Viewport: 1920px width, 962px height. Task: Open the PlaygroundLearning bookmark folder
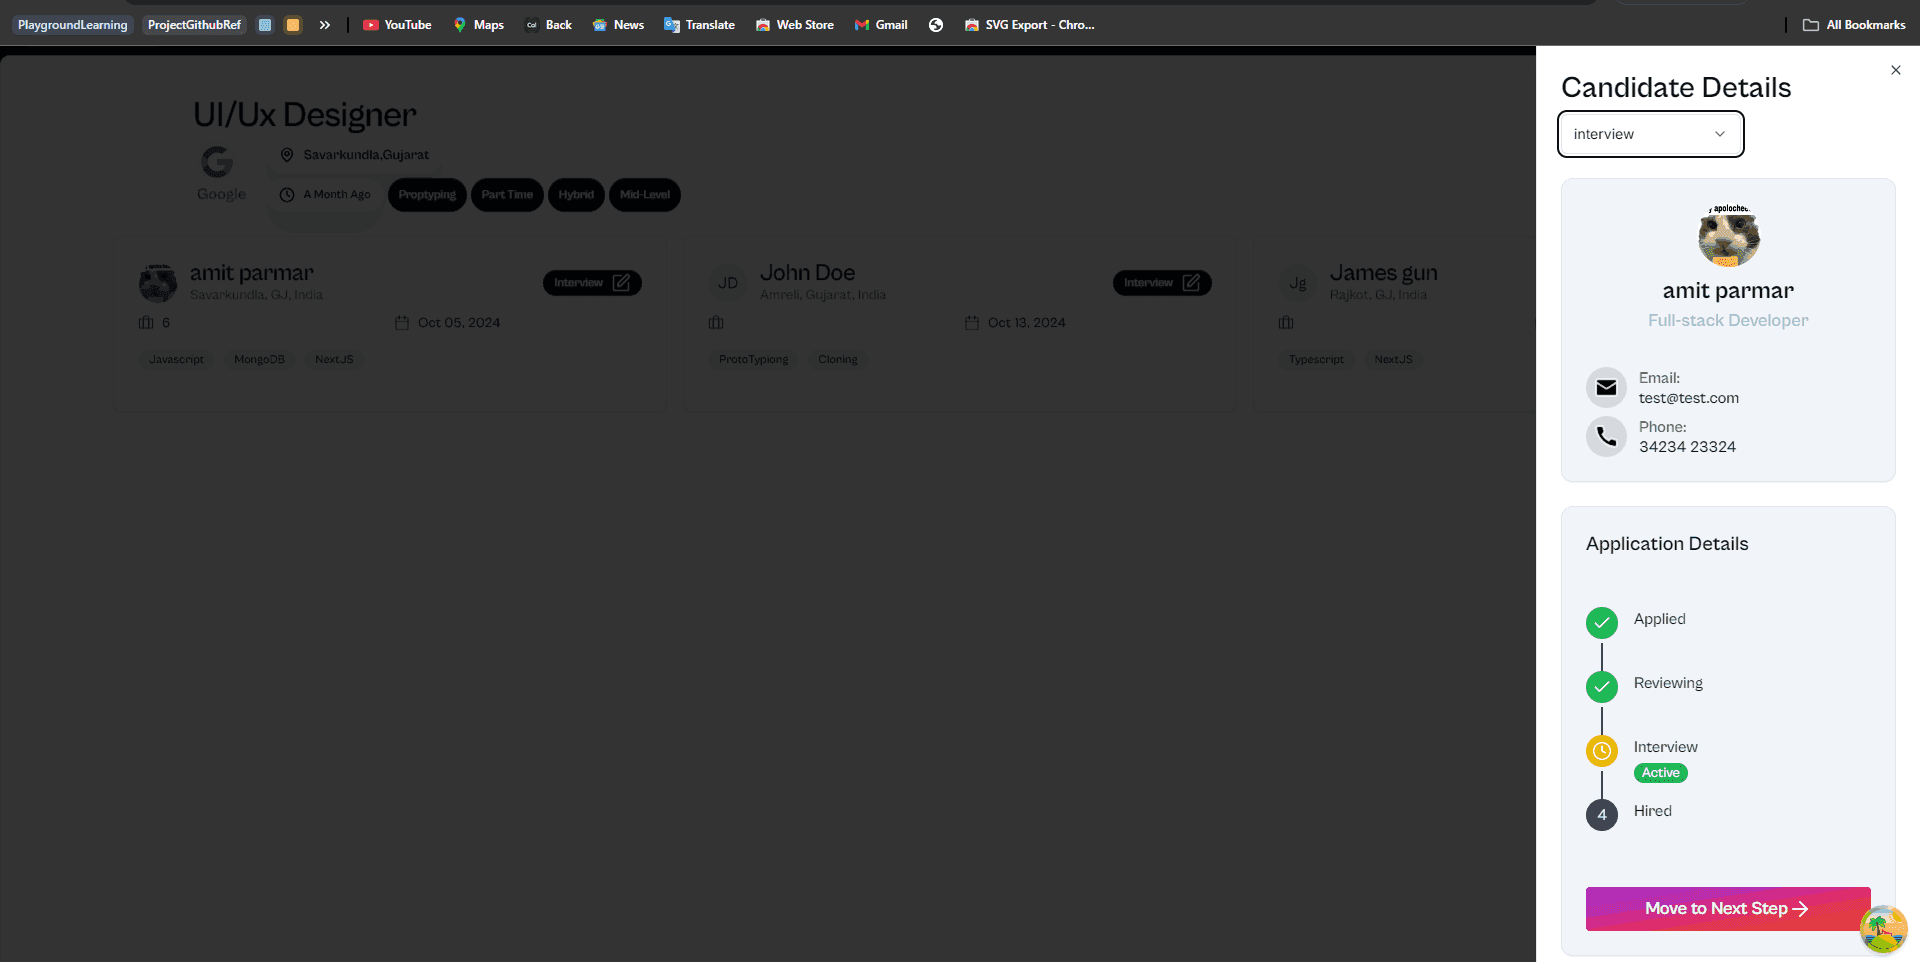pos(72,25)
